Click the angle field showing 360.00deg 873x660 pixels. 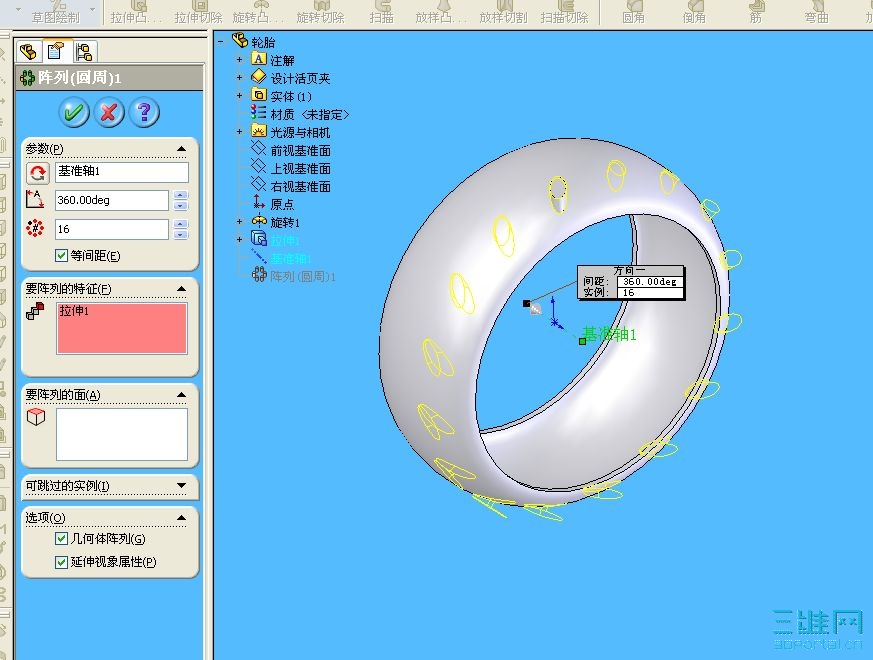[111, 201]
